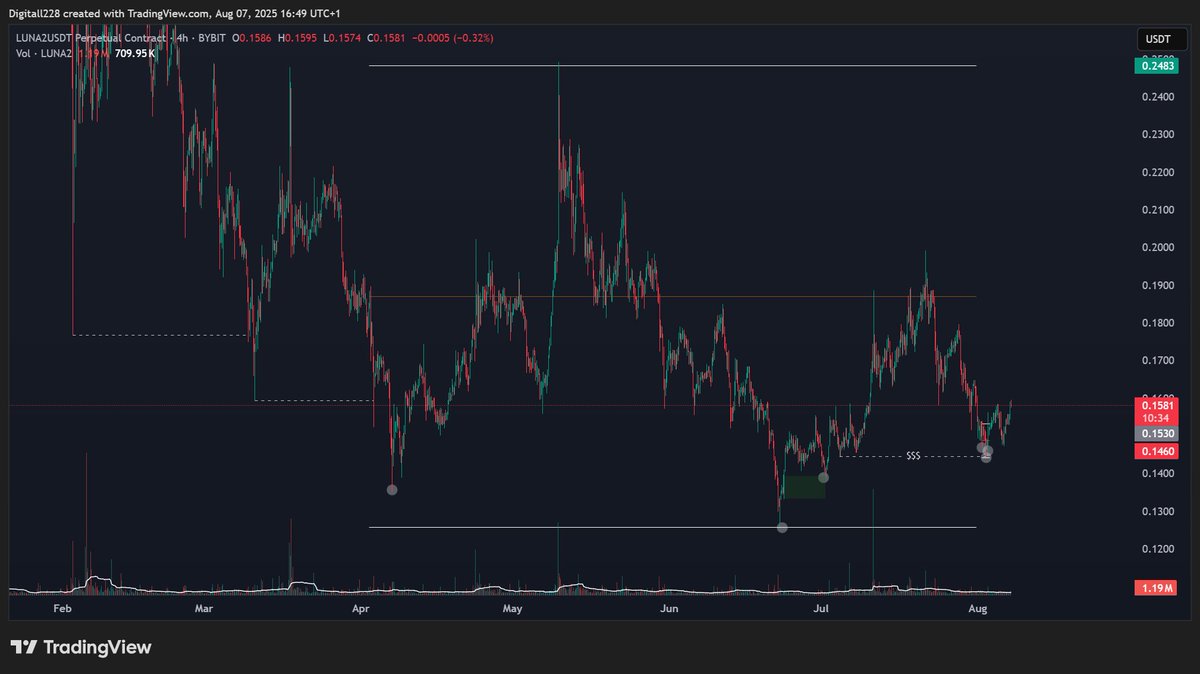Image resolution: width=1200 pixels, height=674 pixels.
Task: Click the Jul label on time axis
Action: pos(822,608)
